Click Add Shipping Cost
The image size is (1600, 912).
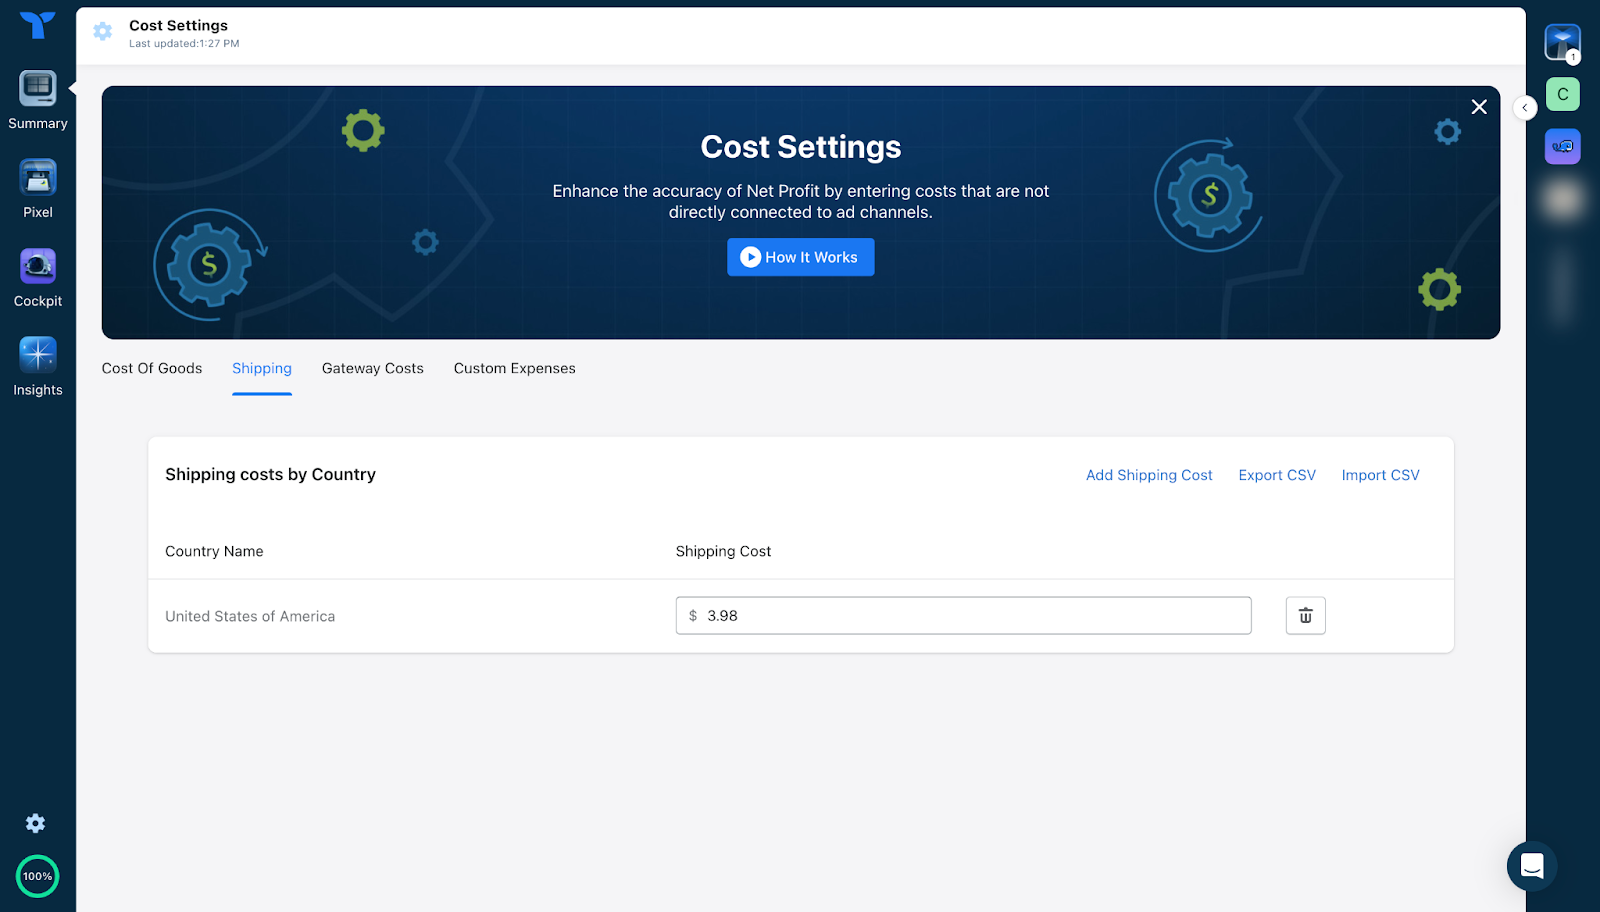(1148, 475)
